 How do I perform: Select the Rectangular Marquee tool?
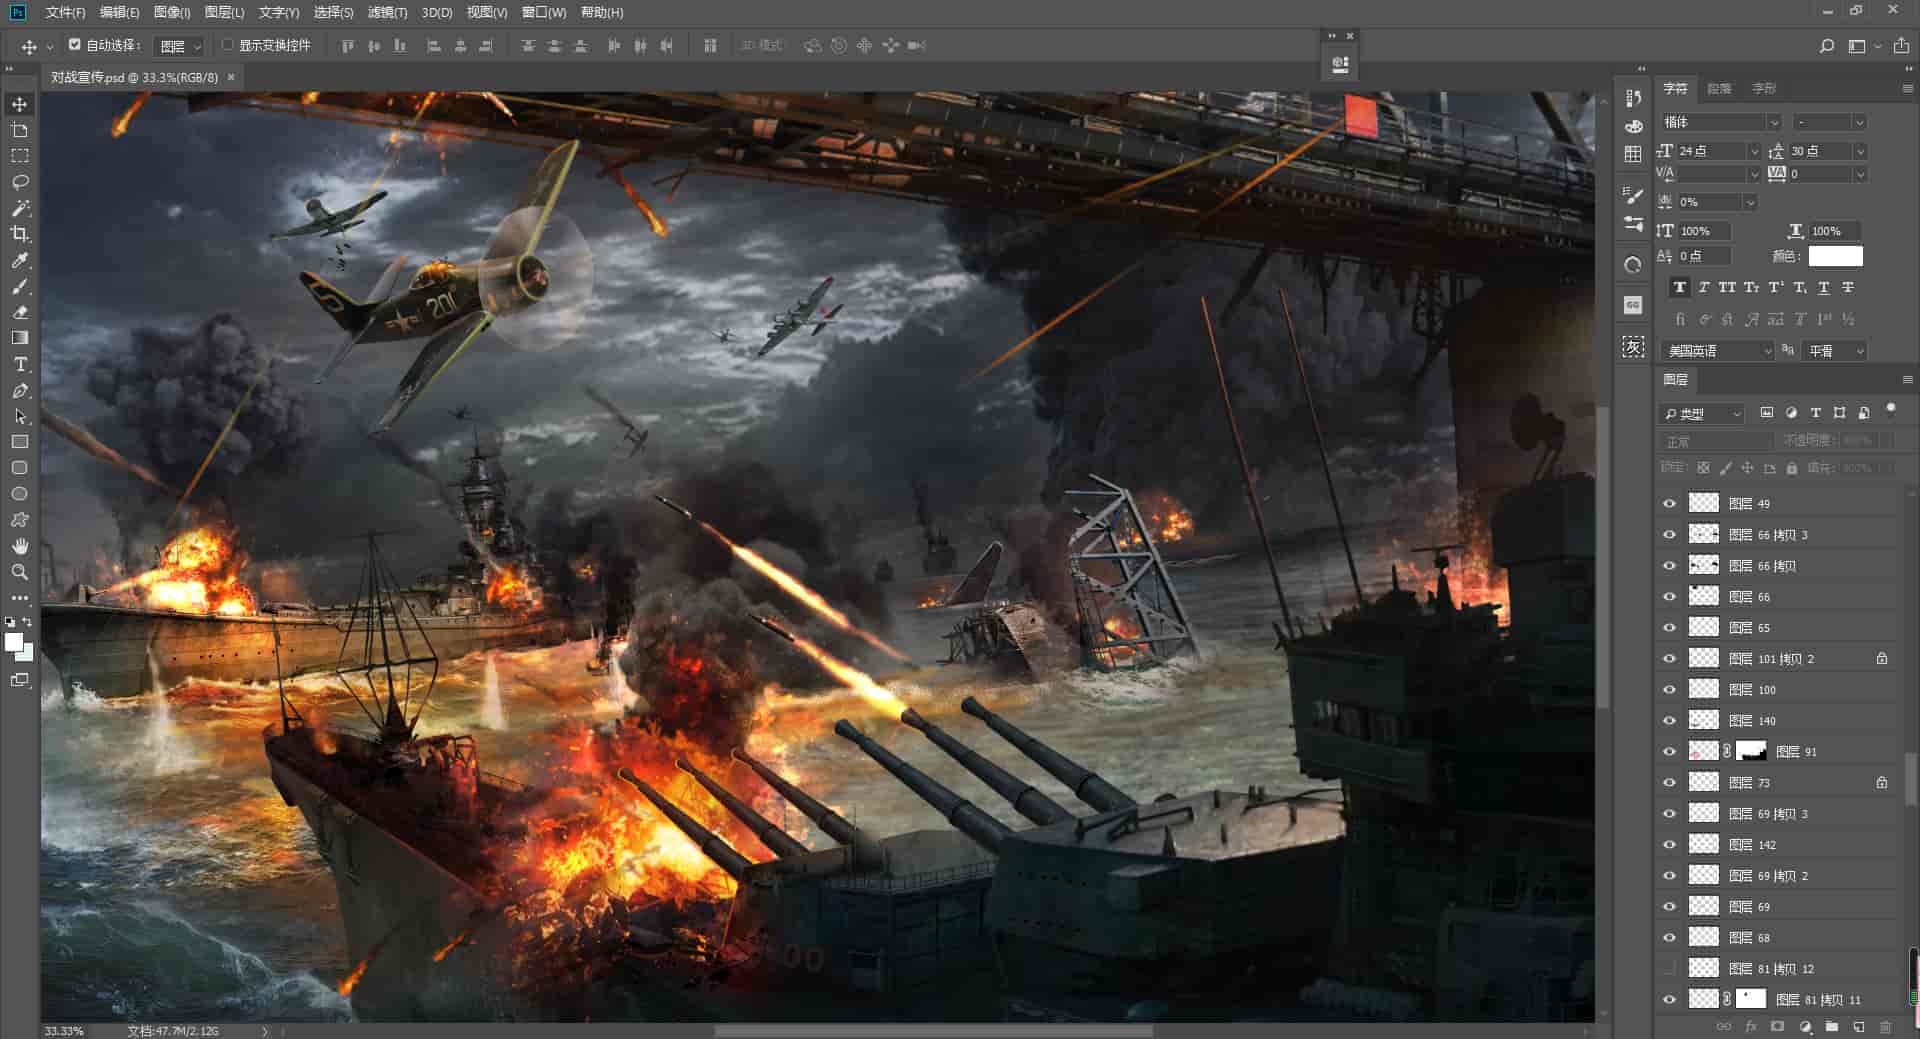(x=19, y=156)
